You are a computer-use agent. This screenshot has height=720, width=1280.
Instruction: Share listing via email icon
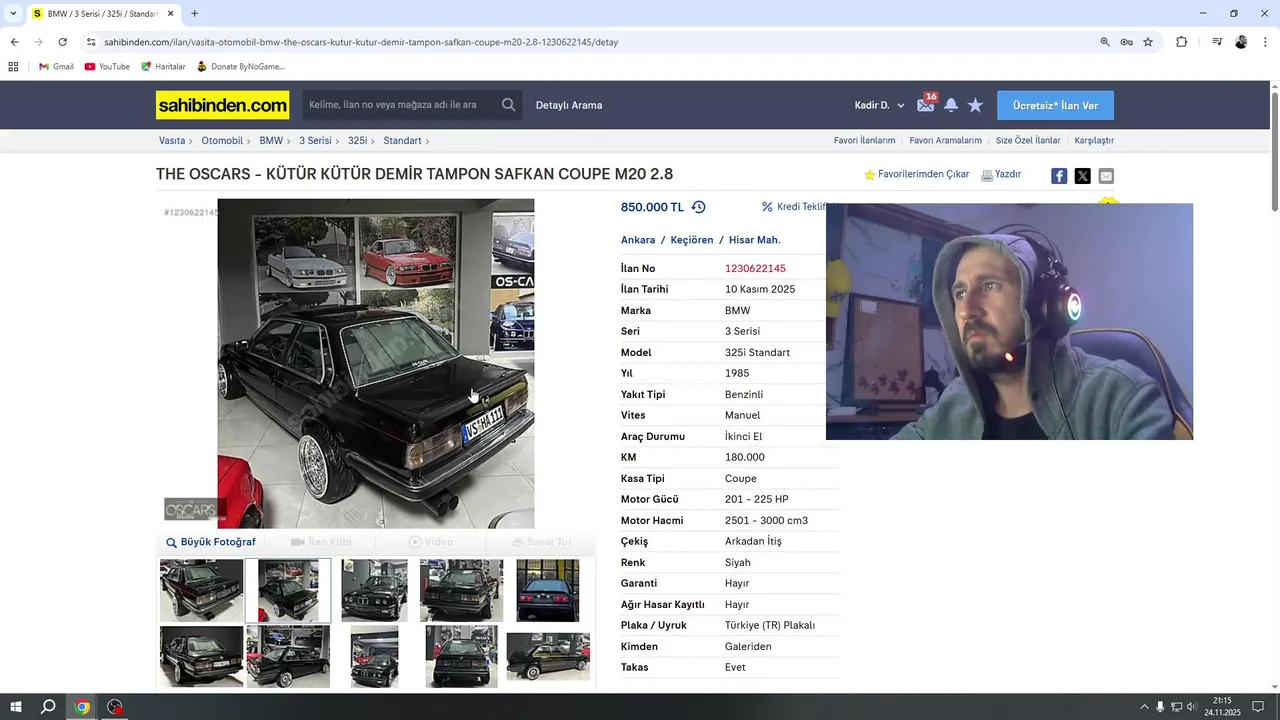(1106, 176)
